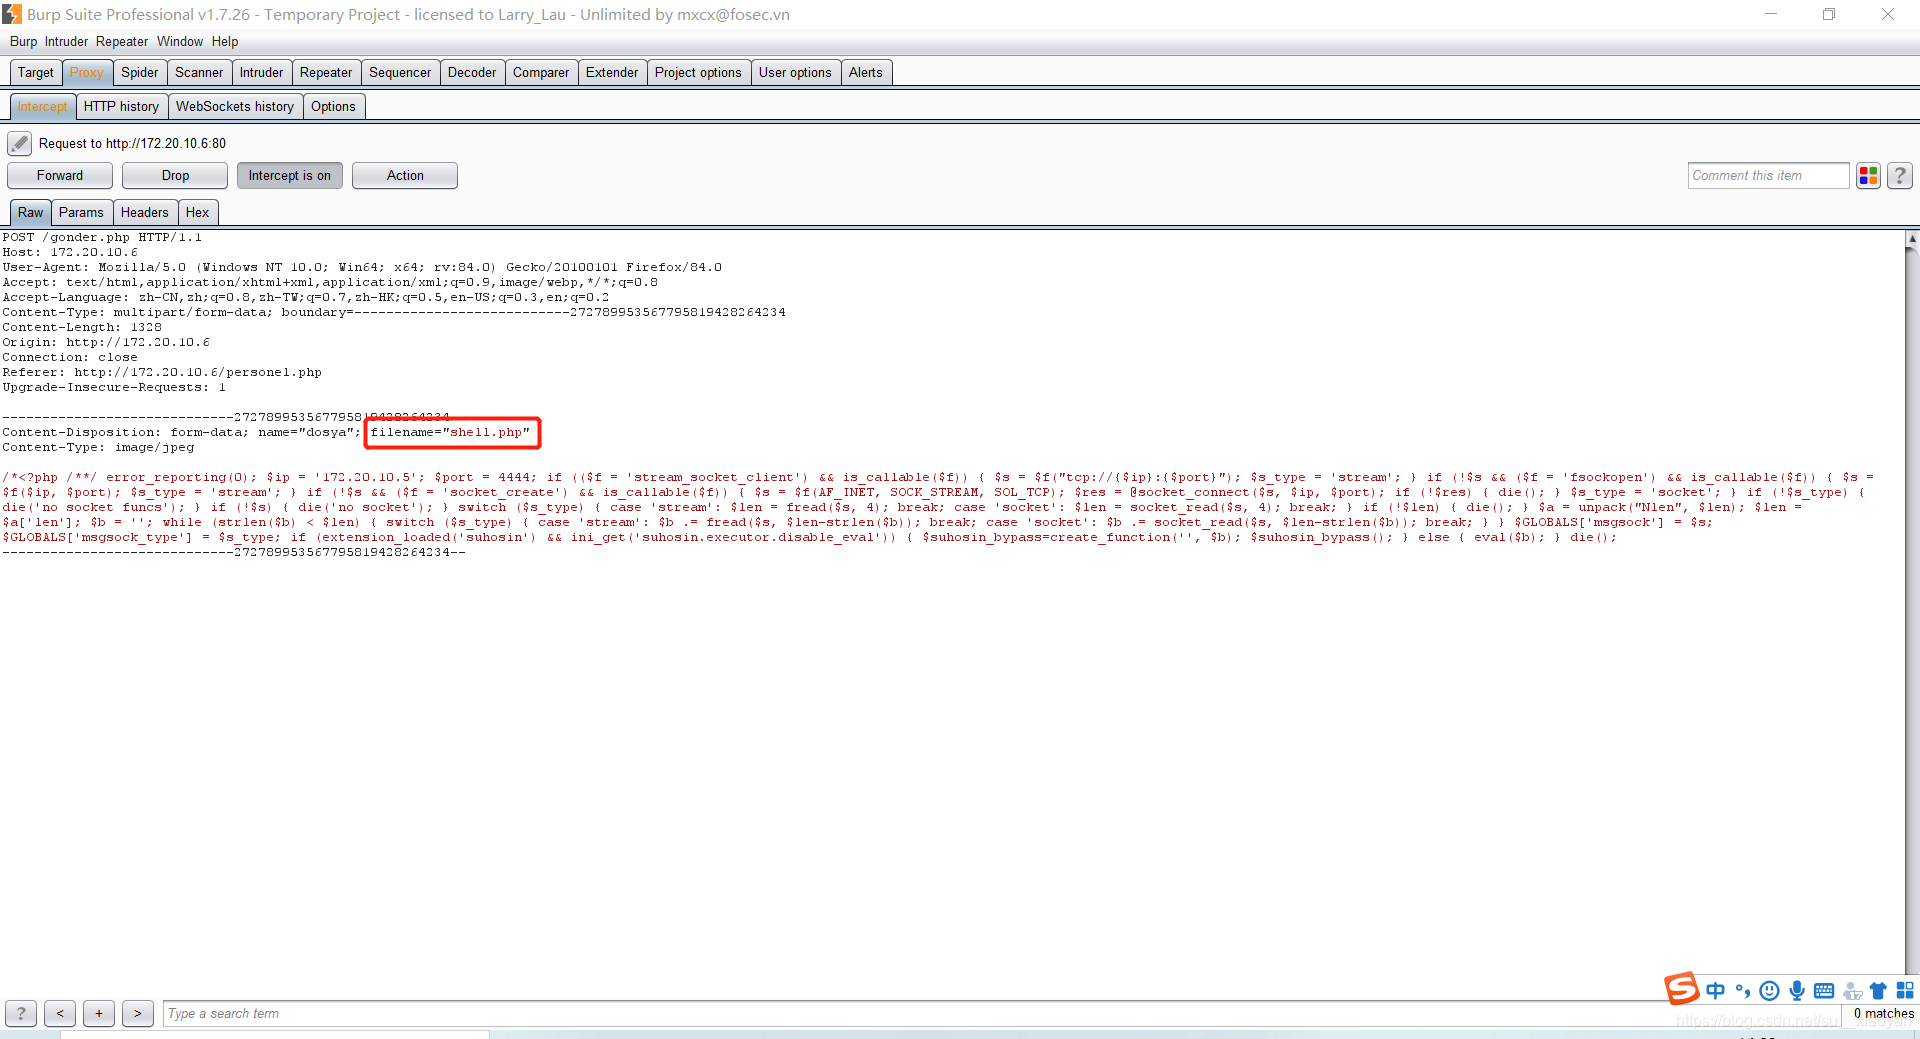
Task: Switch to the Spider tab
Action: [x=140, y=72]
